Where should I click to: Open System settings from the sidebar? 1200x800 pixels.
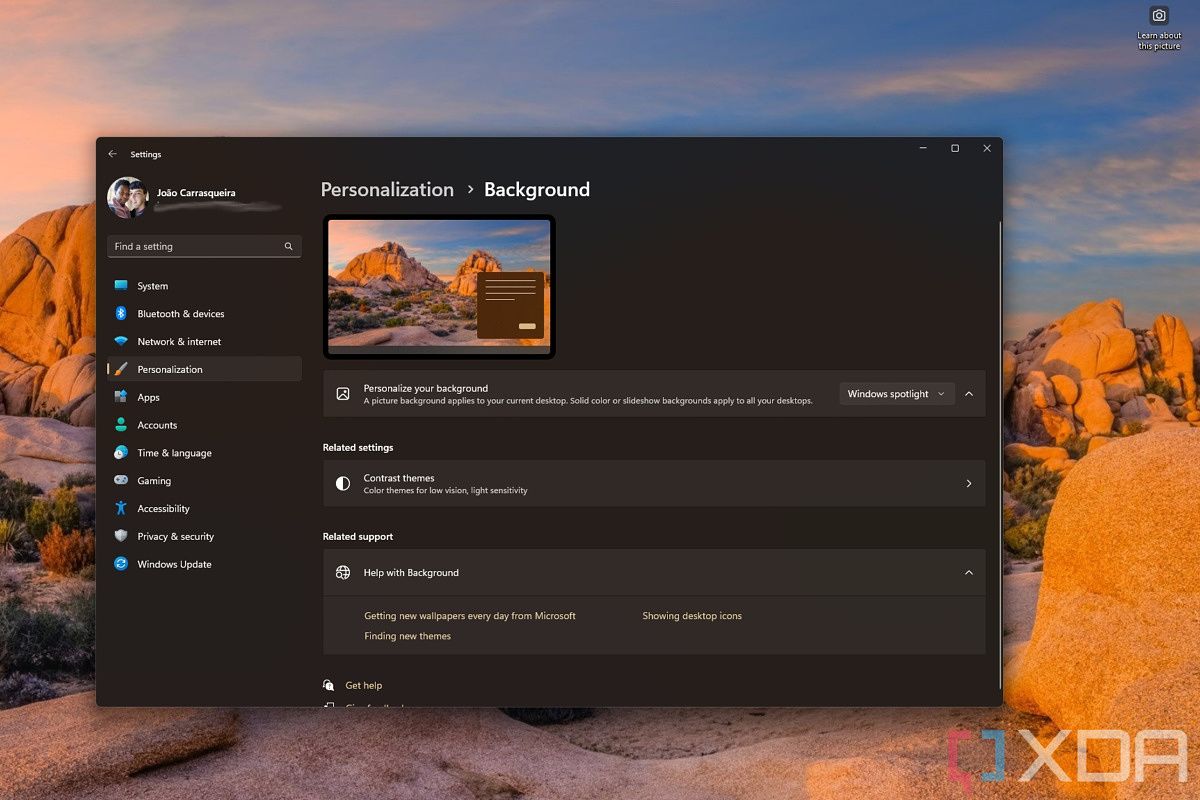pyautogui.click(x=152, y=285)
